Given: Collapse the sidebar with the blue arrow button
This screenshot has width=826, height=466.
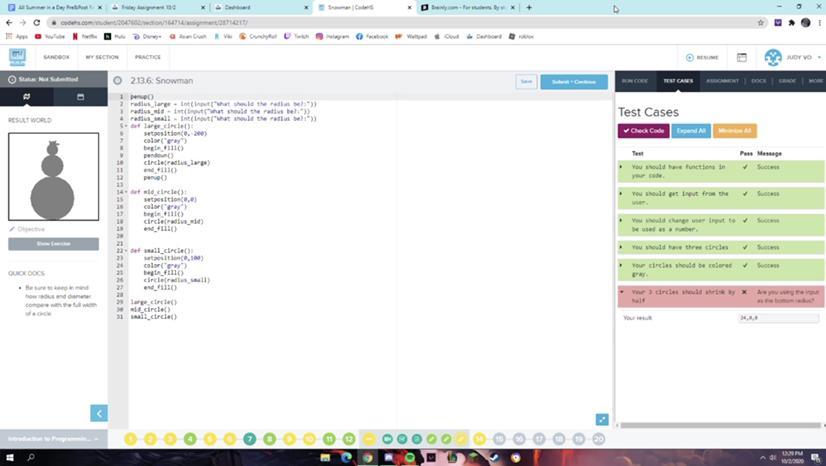Looking at the screenshot, I should coord(99,413).
